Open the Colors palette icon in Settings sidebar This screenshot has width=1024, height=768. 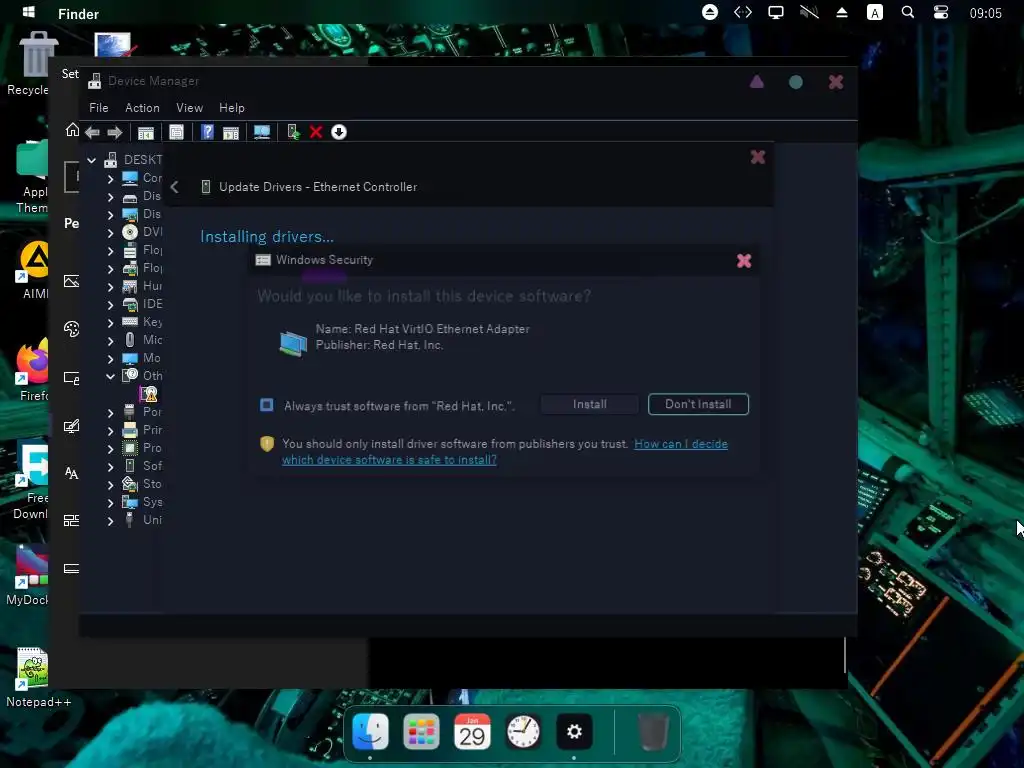[x=71, y=328]
